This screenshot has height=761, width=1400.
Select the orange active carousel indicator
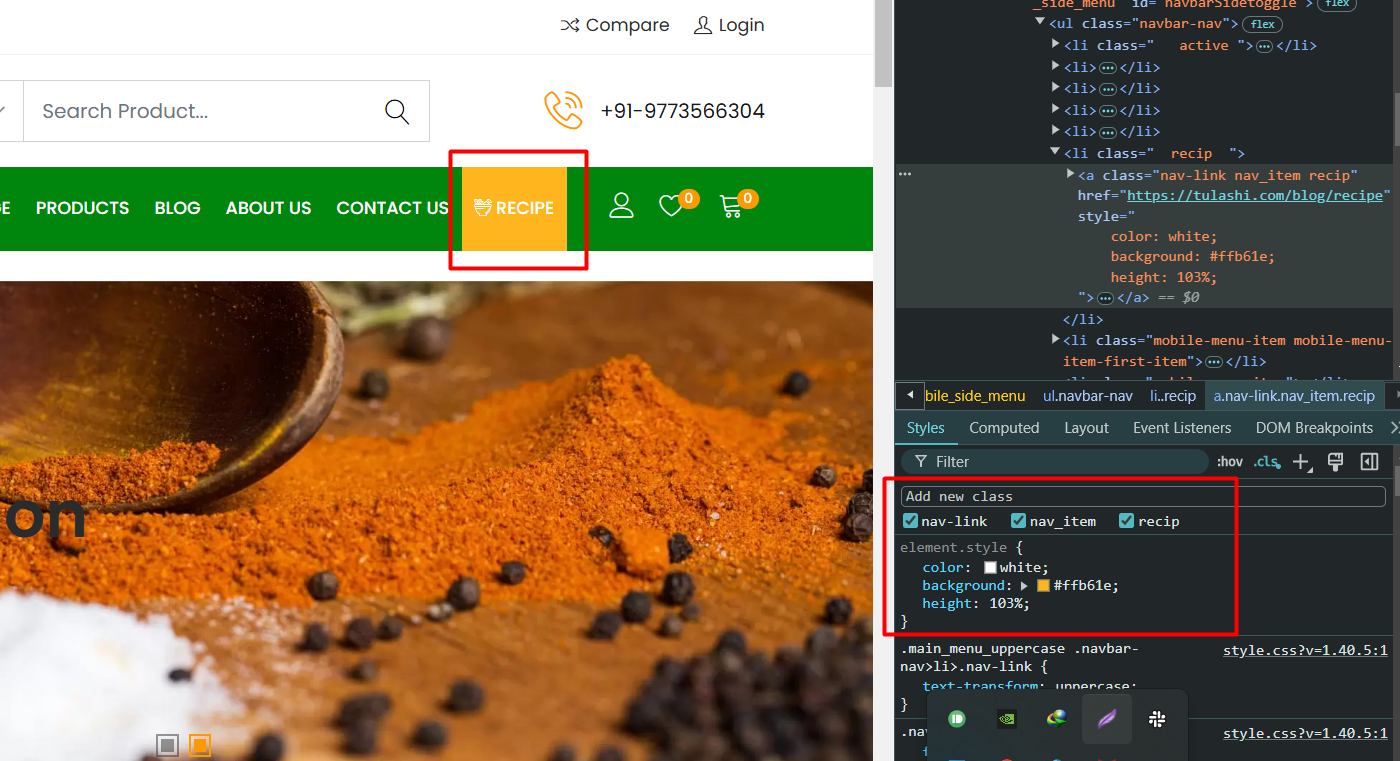[200, 745]
